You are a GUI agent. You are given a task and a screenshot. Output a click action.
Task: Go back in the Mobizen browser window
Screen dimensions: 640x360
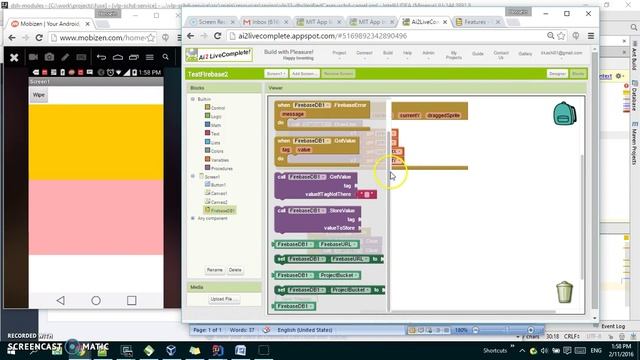pyautogui.click(x=12, y=38)
